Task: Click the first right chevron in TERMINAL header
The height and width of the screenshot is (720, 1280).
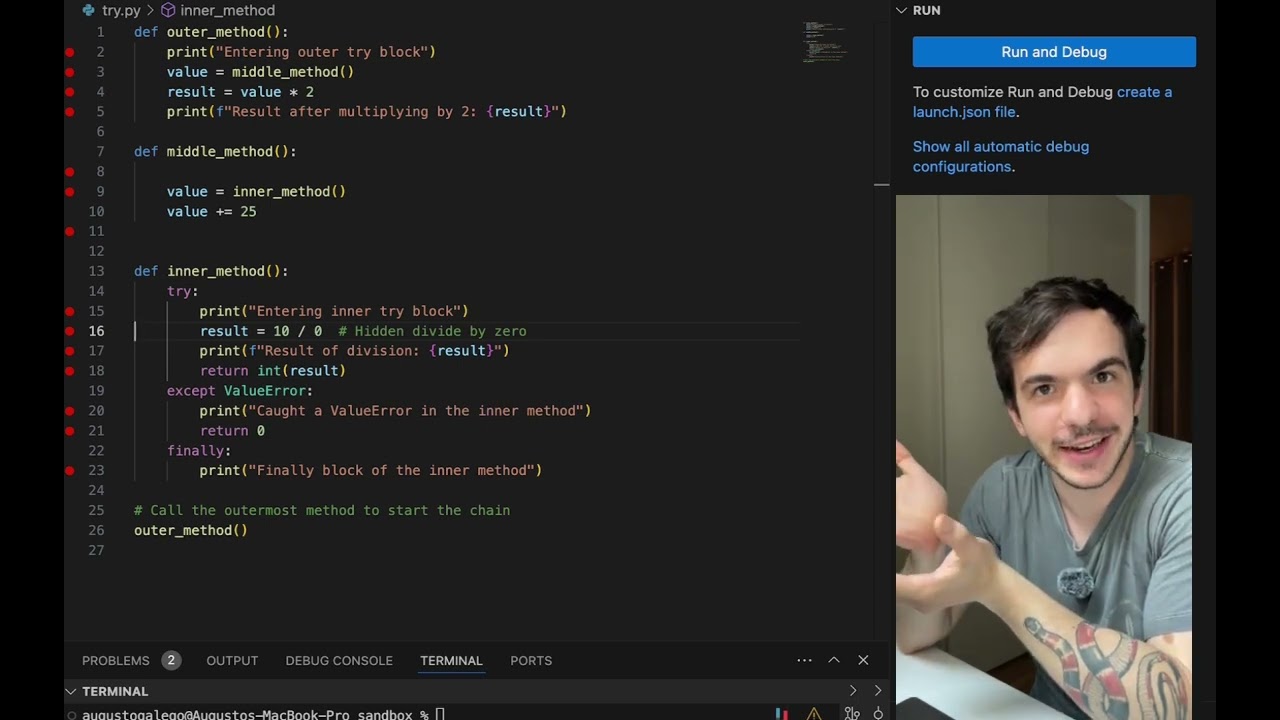Action: (853, 691)
